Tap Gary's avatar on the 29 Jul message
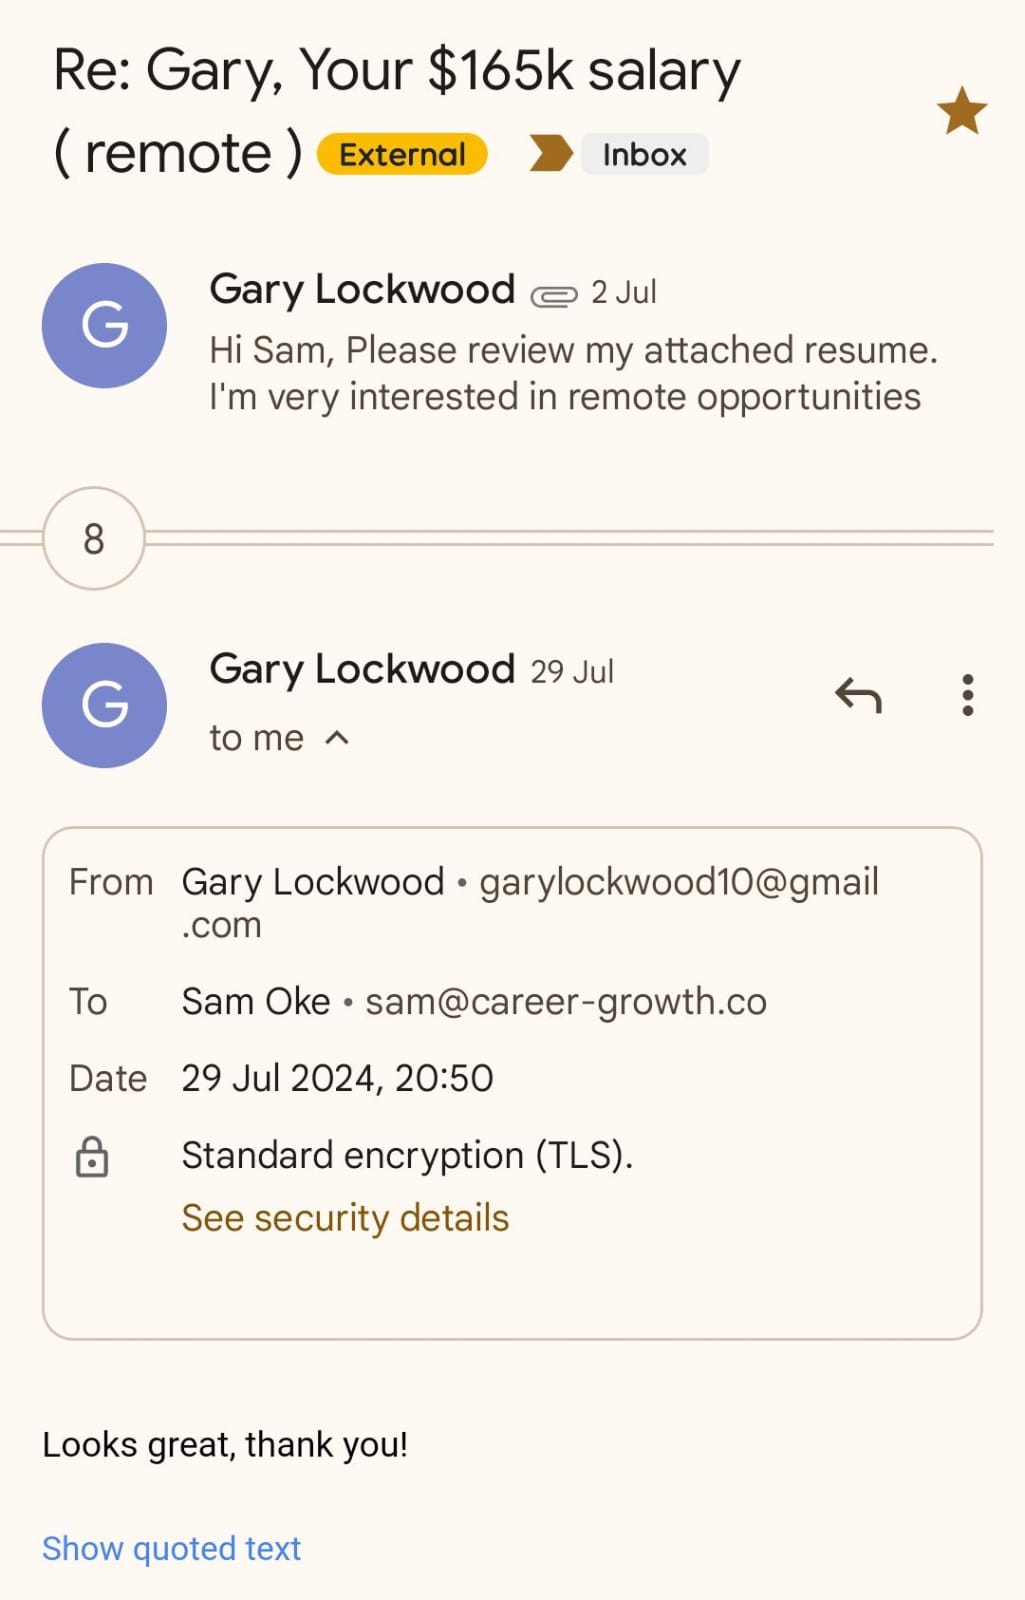This screenshot has height=1600, width=1025. (104, 705)
